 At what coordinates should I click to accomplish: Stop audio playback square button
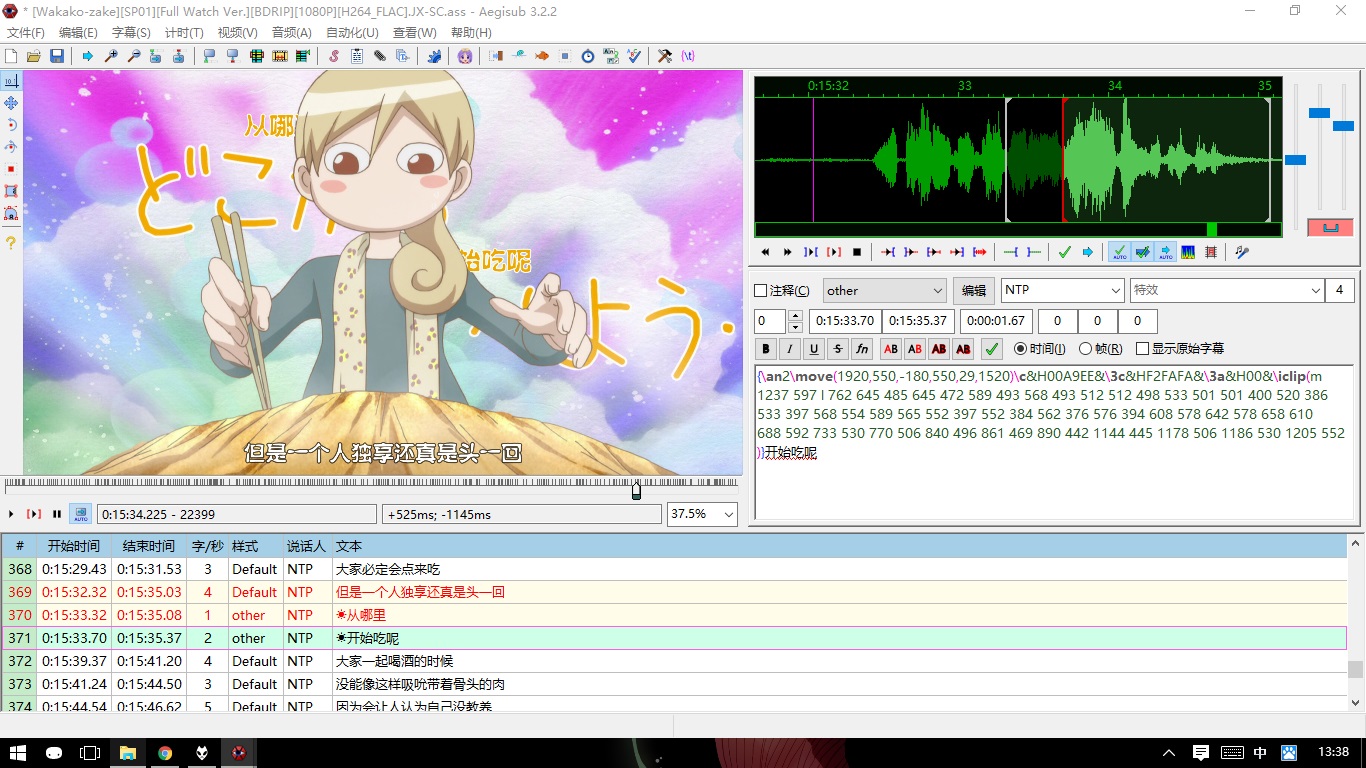[857, 252]
